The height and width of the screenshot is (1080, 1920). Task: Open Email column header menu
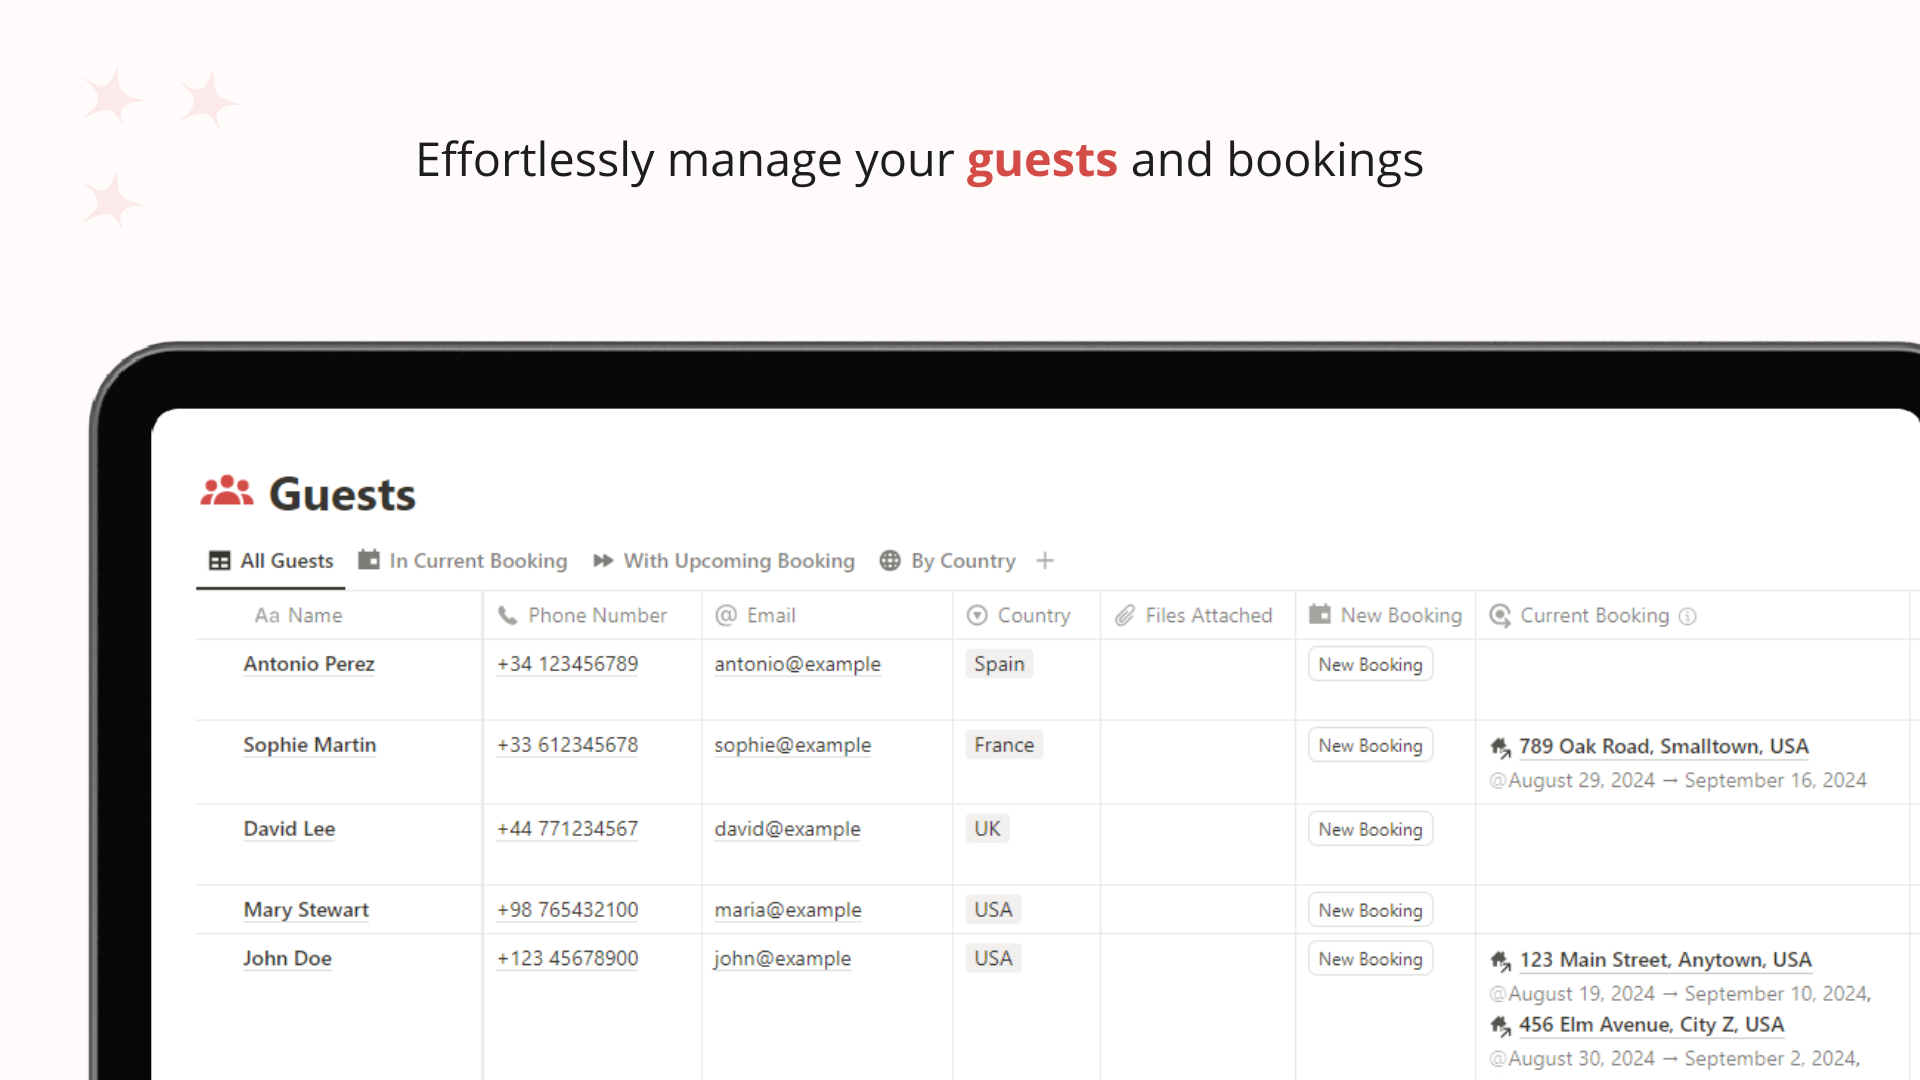(827, 615)
